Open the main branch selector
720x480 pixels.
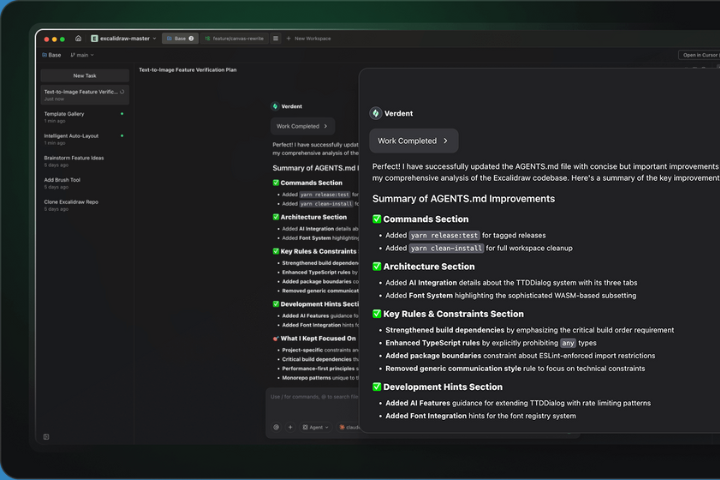tap(82, 55)
